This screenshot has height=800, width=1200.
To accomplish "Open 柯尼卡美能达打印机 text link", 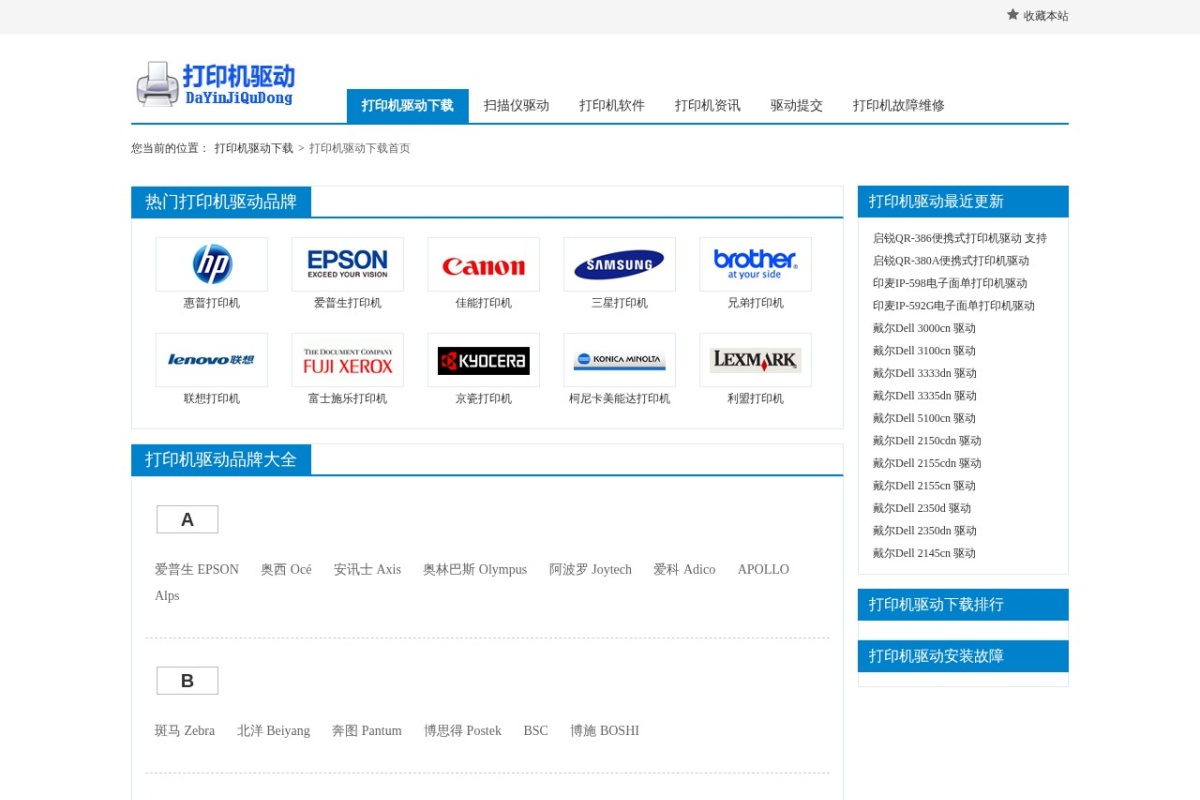I will coord(620,399).
